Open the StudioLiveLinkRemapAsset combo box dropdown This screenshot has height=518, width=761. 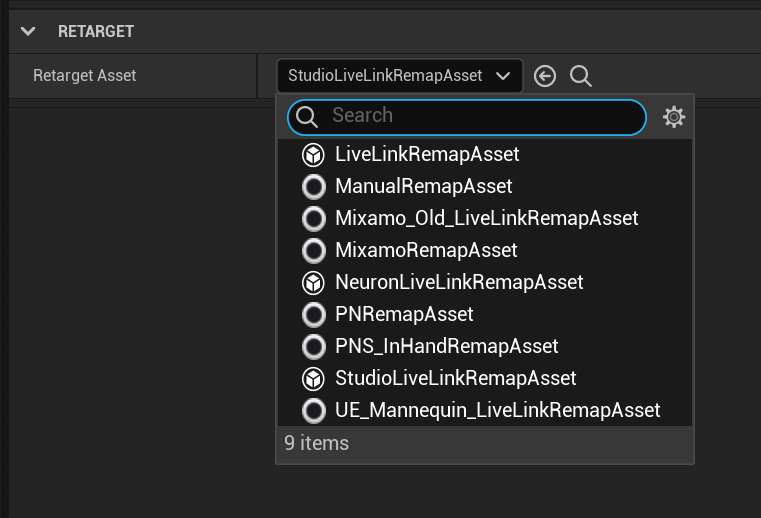point(399,76)
